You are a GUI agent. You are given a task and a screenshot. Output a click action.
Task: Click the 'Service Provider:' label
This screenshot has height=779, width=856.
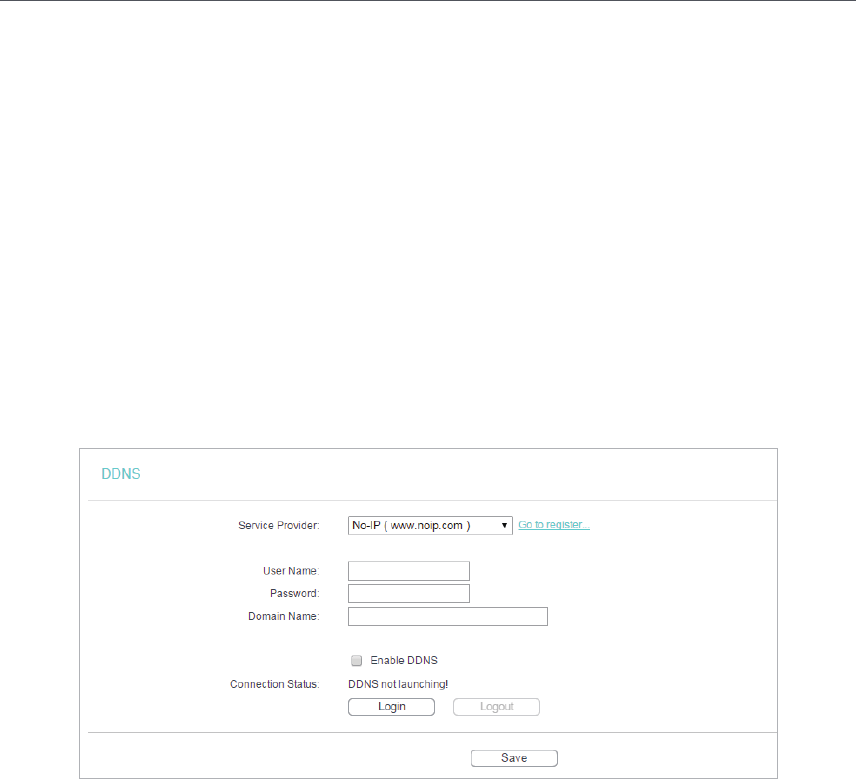click(278, 525)
